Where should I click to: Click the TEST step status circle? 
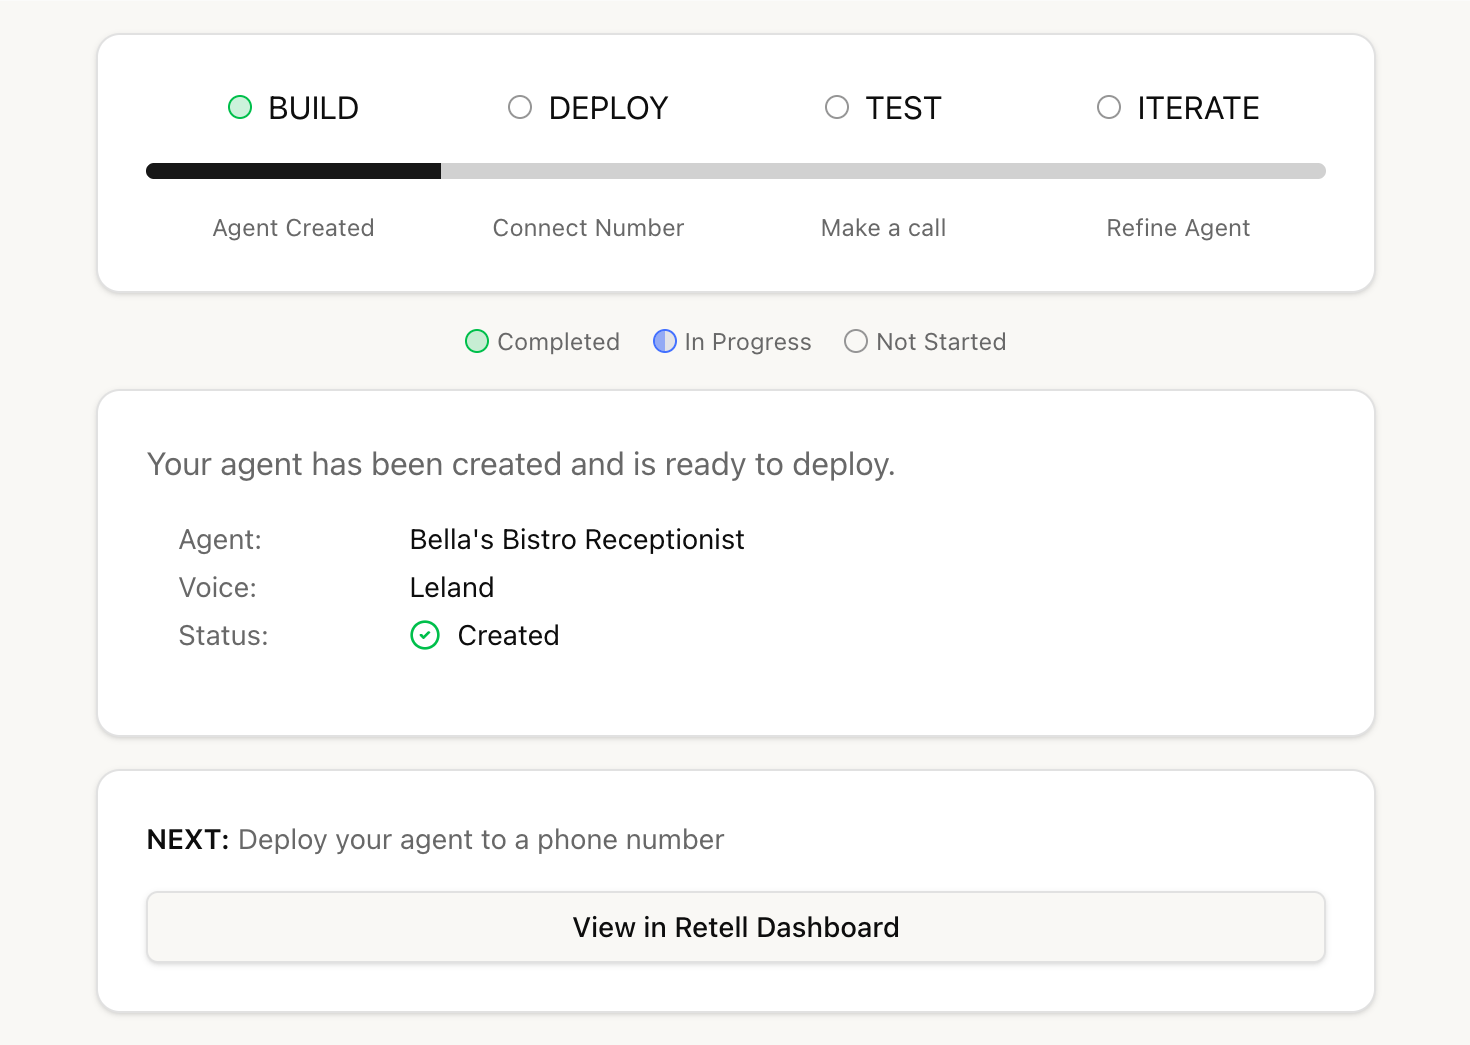coord(837,107)
